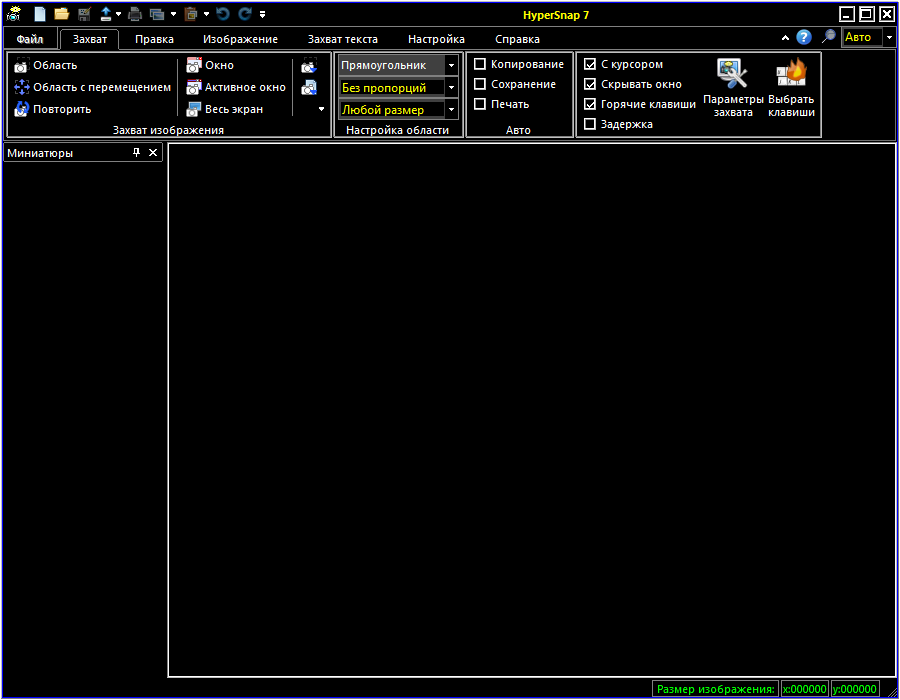Uncheck the Скрывать окно option

click(590, 84)
